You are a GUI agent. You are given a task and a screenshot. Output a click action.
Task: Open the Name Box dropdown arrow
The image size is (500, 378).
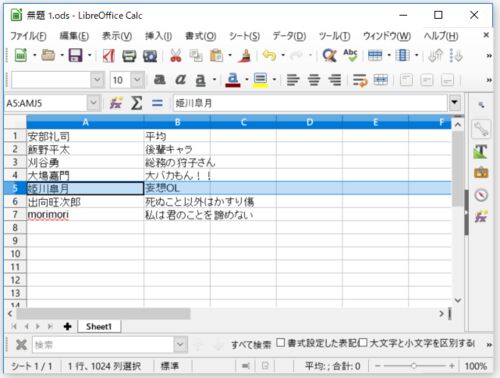[x=94, y=103]
